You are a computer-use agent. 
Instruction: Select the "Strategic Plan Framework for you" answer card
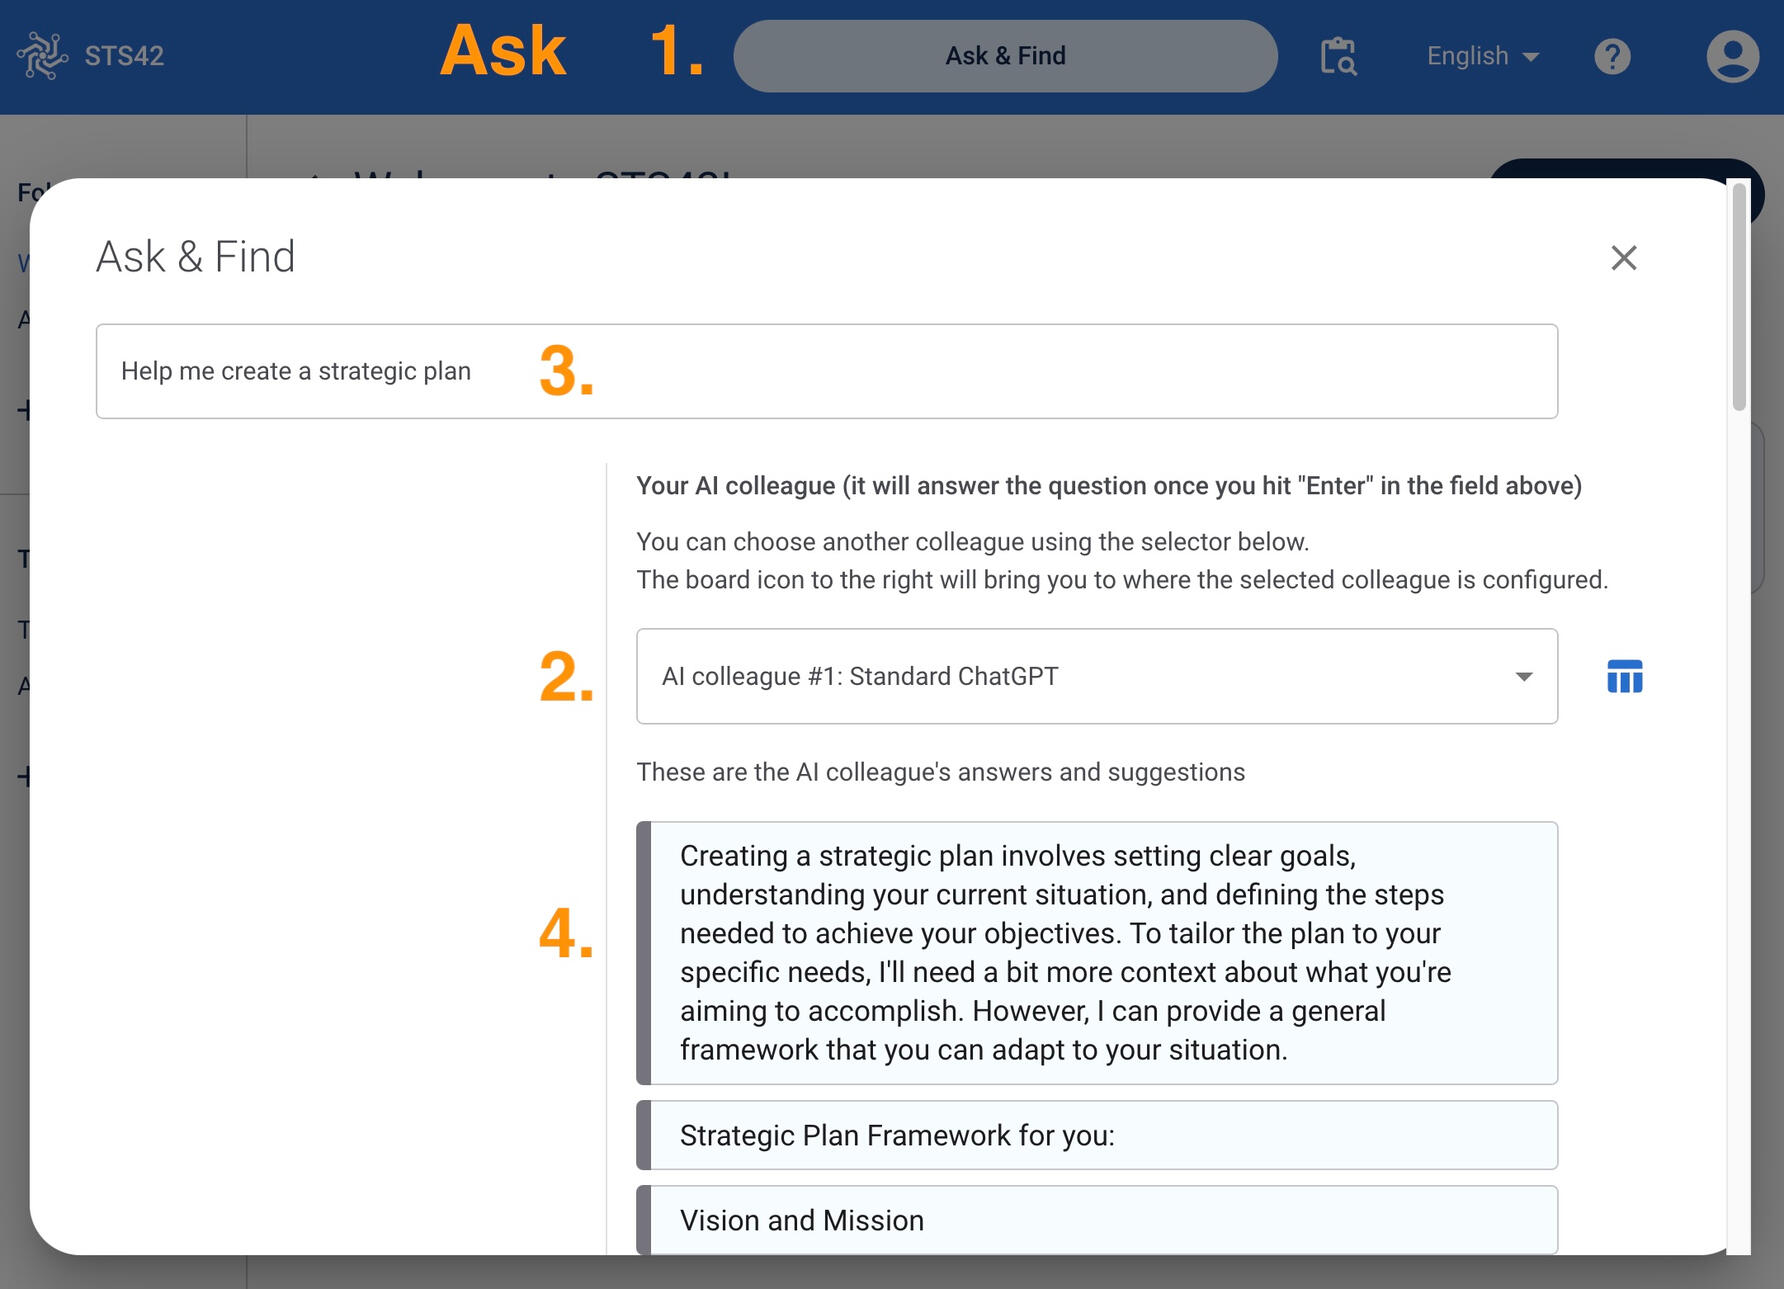tap(1097, 1135)
